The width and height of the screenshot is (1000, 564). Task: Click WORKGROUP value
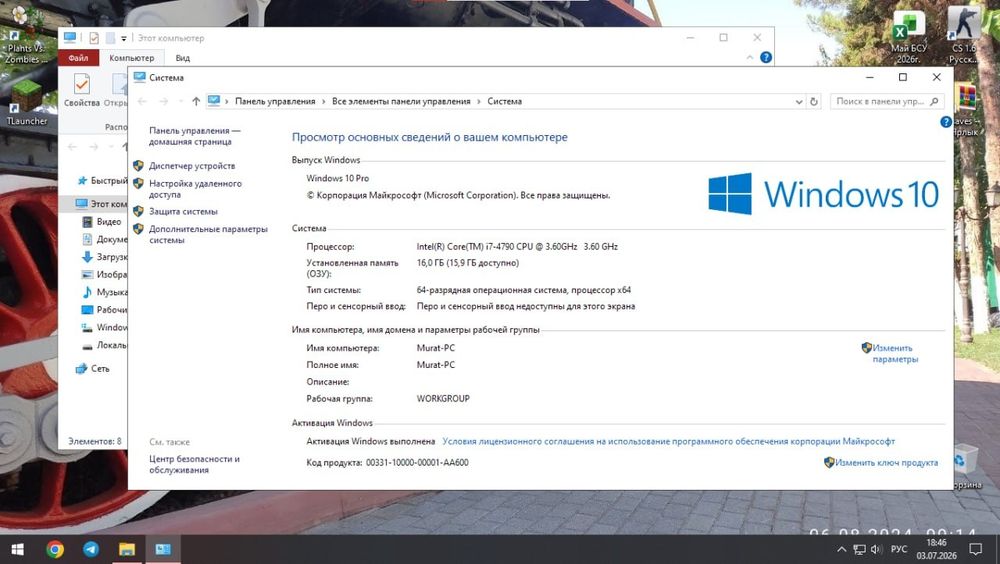pyautogui.click(x=443, y=399)
